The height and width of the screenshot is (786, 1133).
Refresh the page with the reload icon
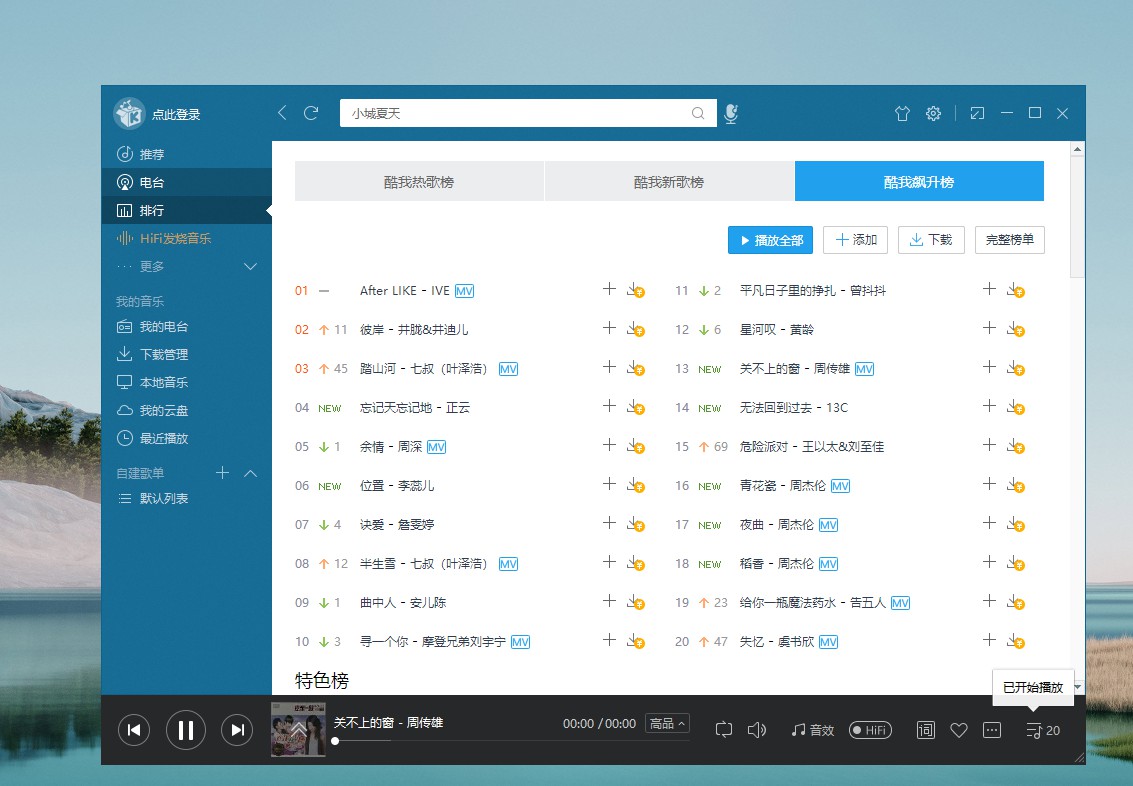pyautogui.click(x=311, y=113)
